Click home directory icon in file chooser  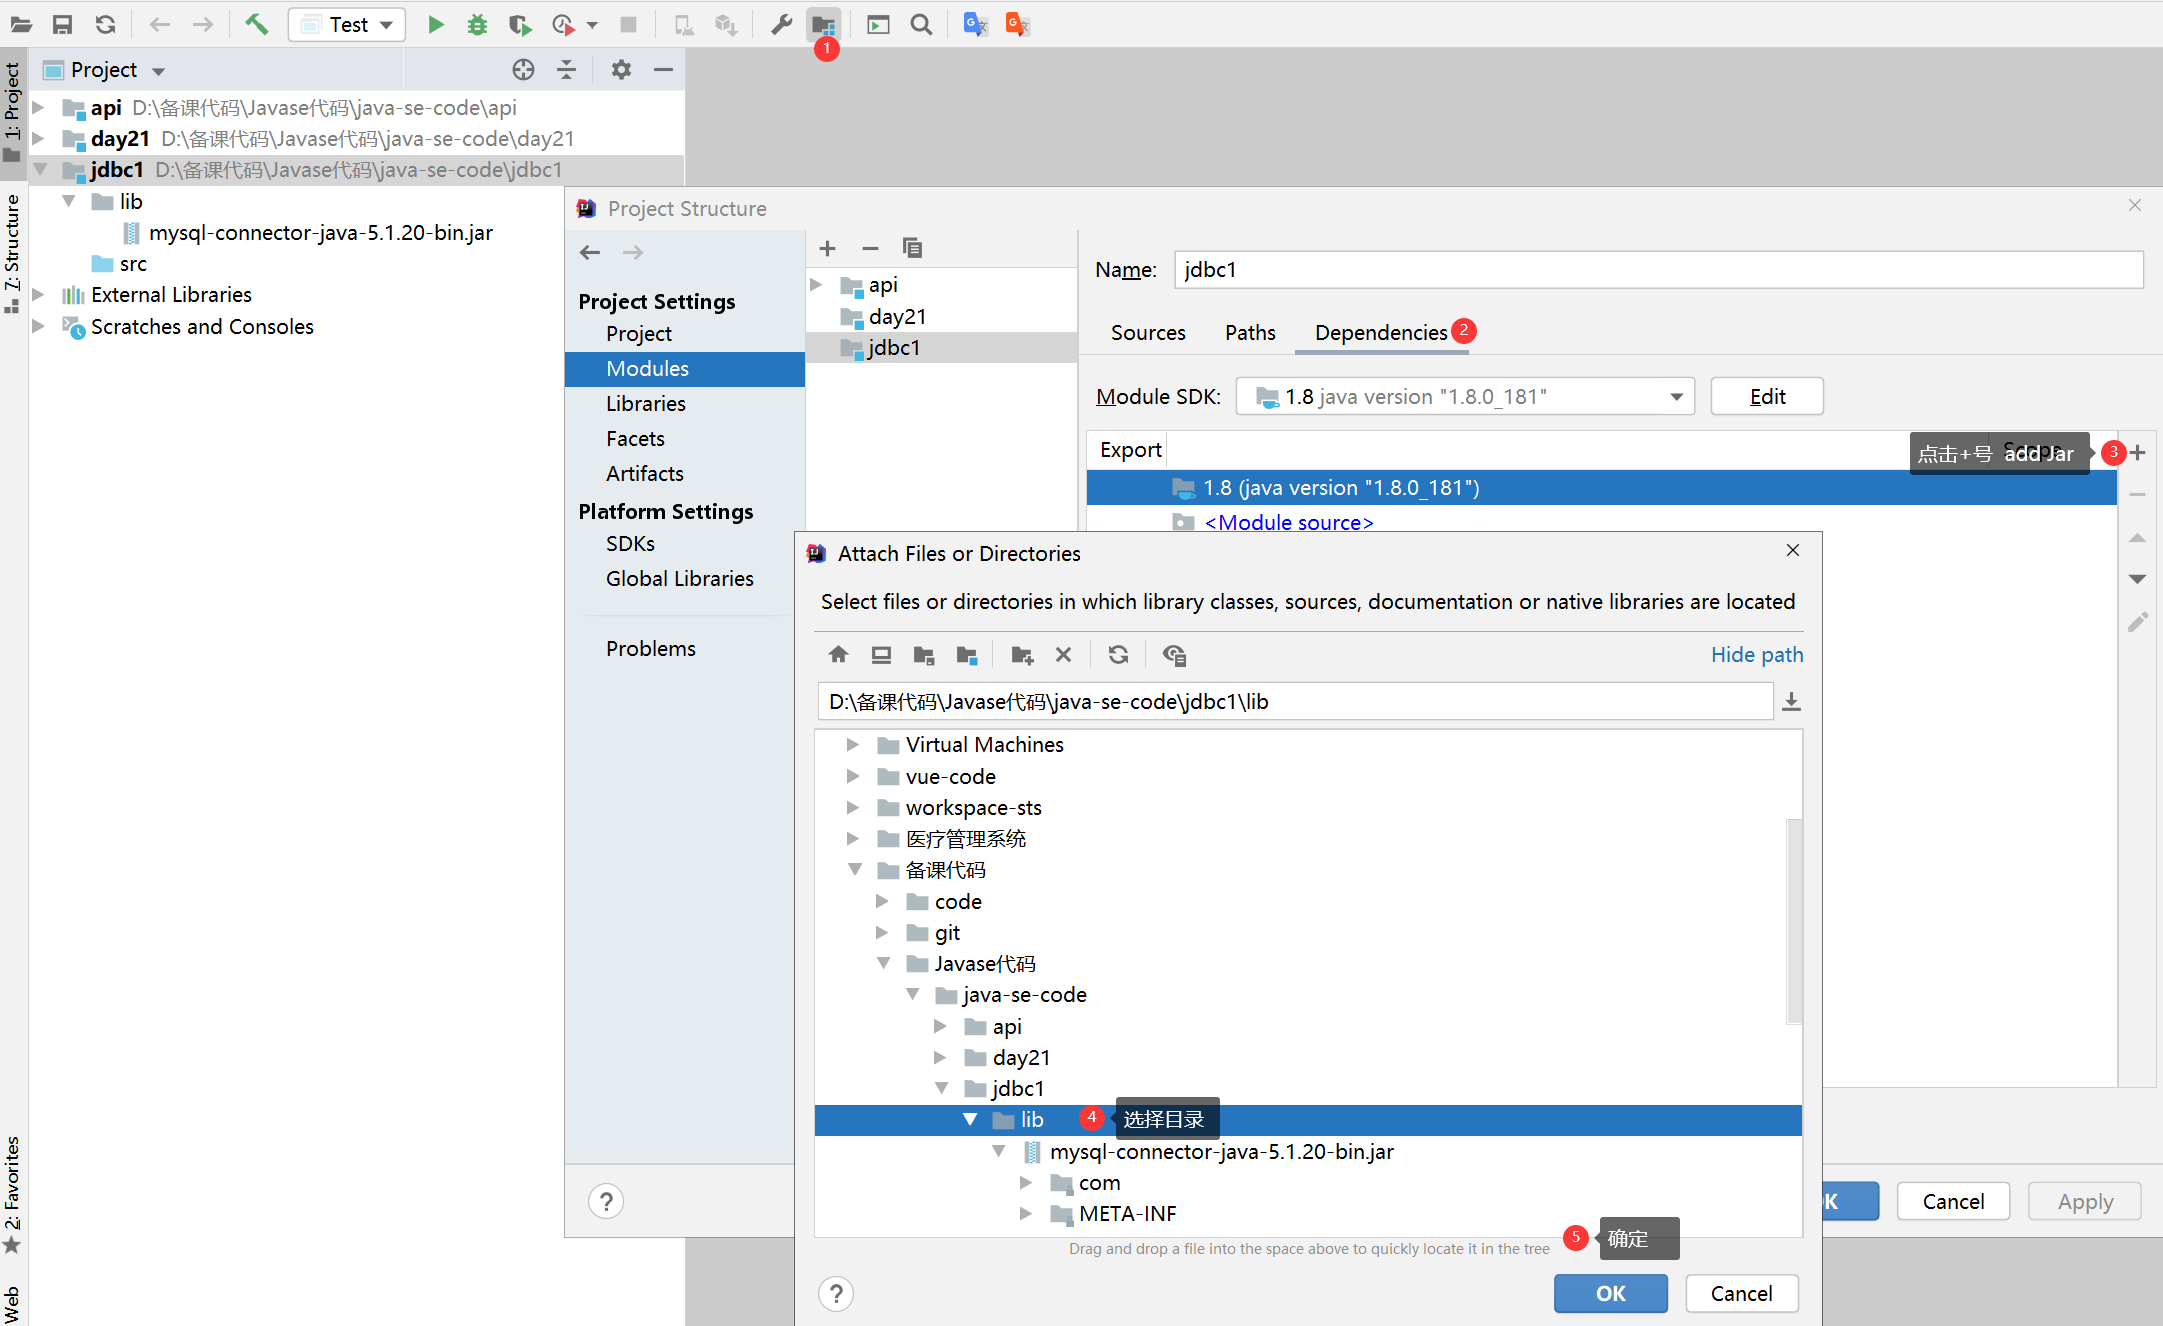coord(838,655)
